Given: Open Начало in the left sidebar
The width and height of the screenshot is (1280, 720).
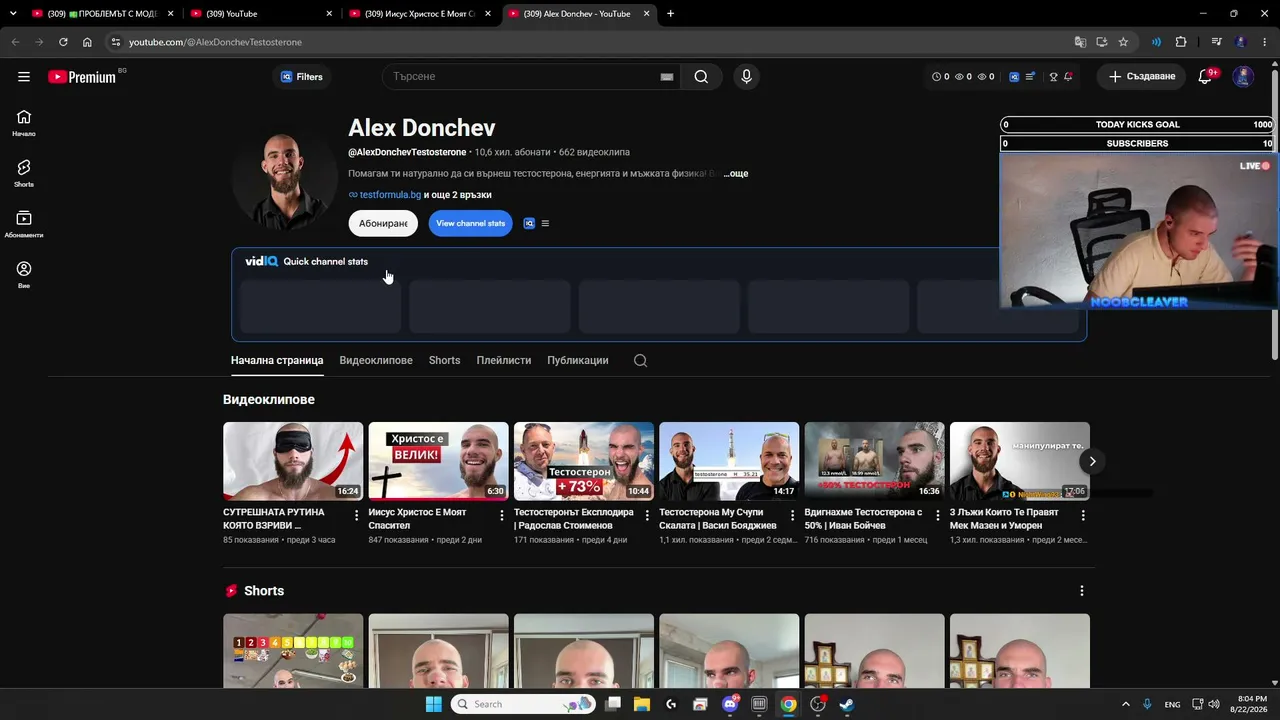Looking at the screenshot, I should pos(24,123).
